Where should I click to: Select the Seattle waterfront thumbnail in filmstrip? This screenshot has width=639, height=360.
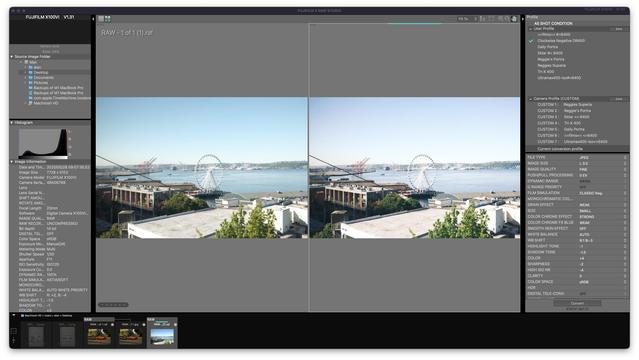tap(162, 337)
